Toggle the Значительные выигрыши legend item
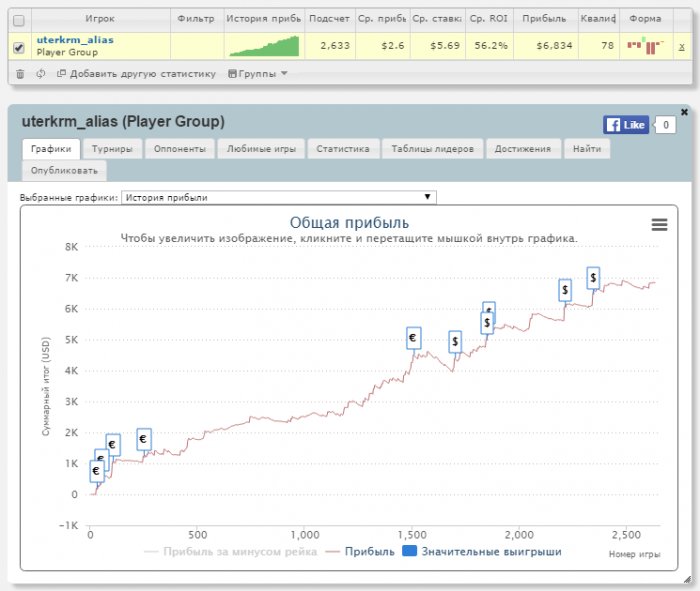 (481, 551)
